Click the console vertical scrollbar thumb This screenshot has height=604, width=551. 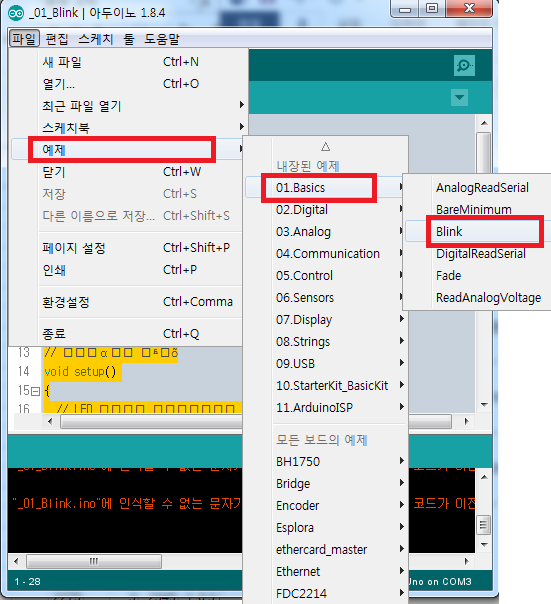484,525
